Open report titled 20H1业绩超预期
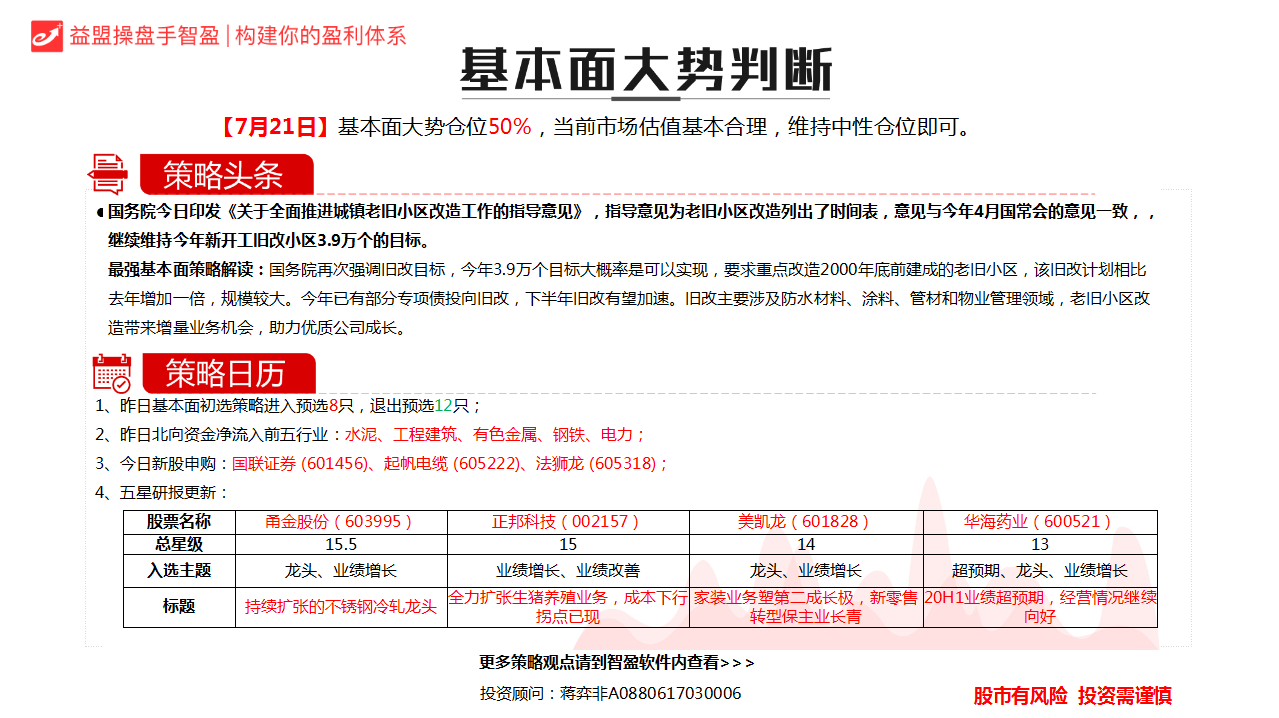Screen dimensions: 1279x718 [1040, 606]
